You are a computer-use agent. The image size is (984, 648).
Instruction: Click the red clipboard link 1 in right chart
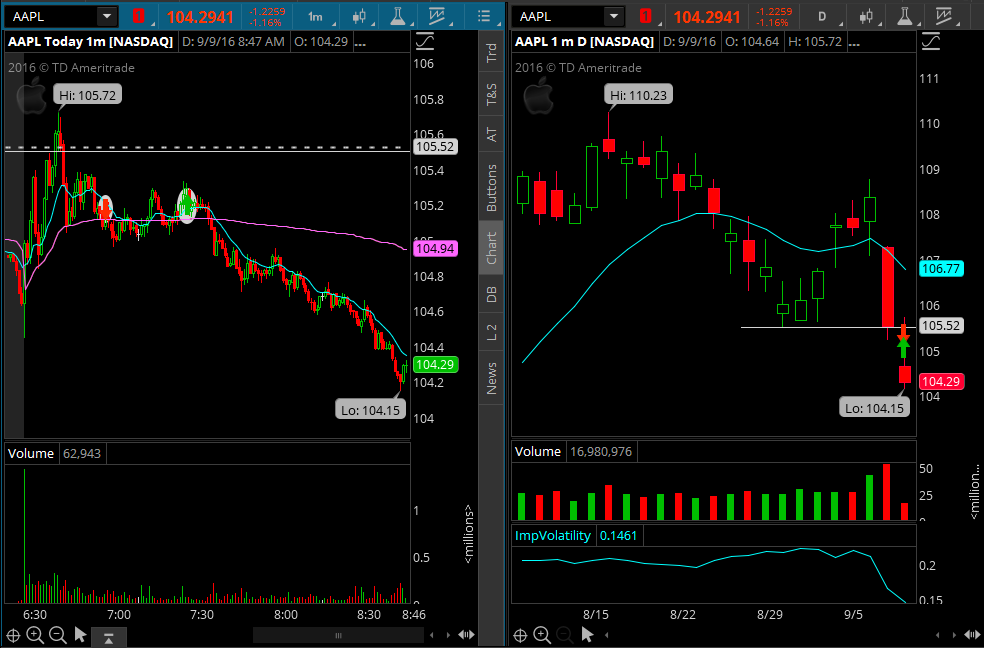tap(645, 16)
